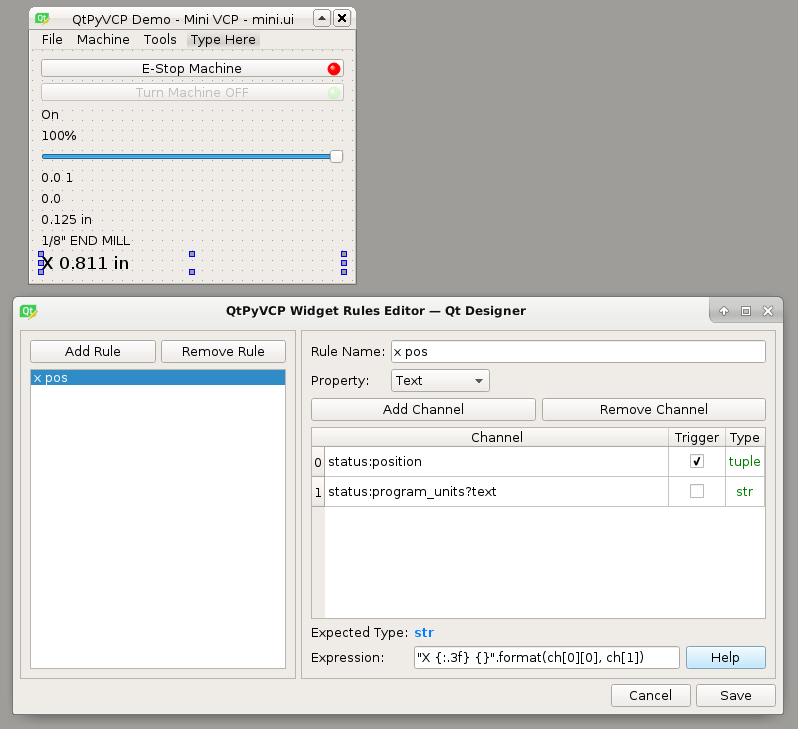Click the status:position channel cell
The height and width of the screenshot is (729, 798).
pyautogui.click(x=496, y=462)
